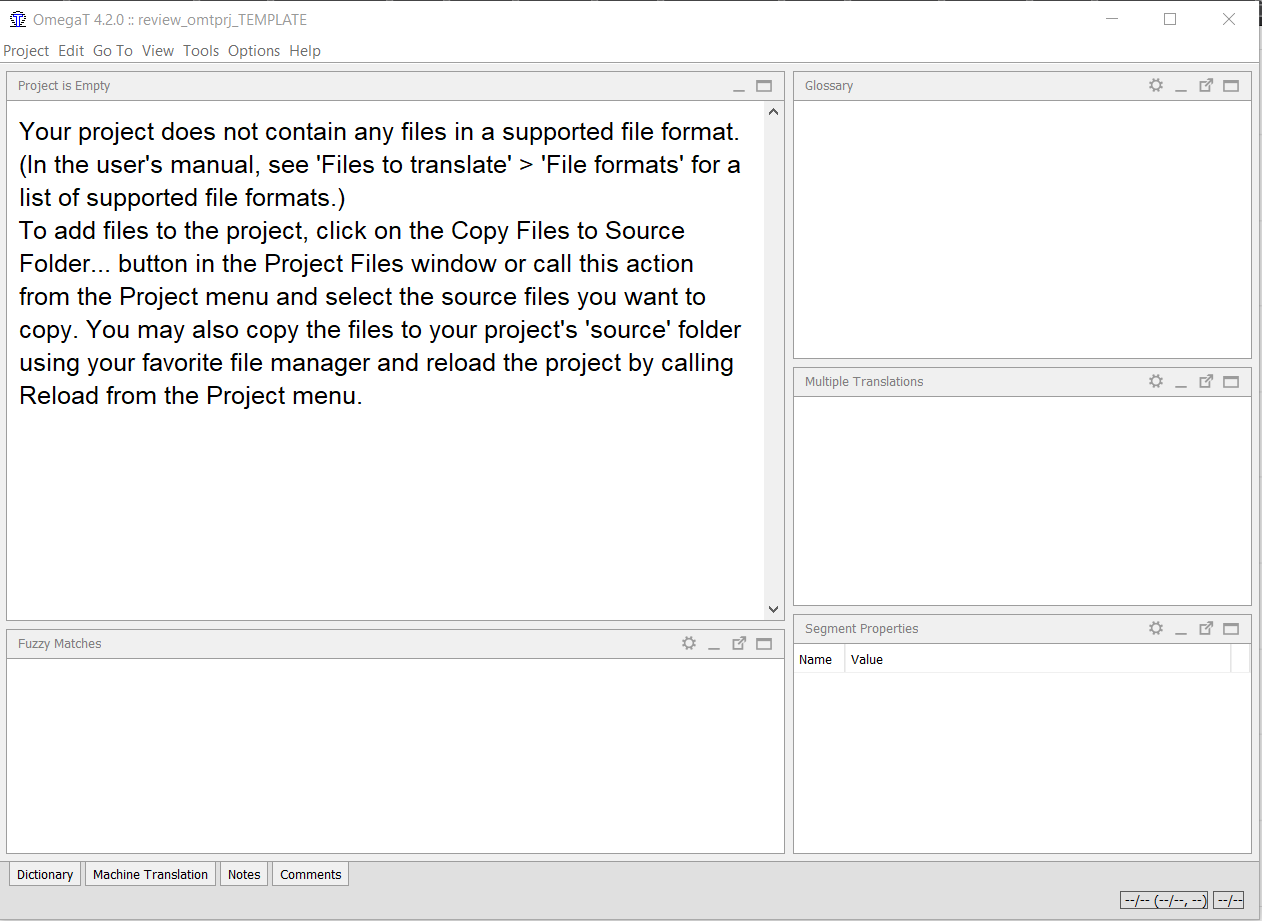The width and height of the screenshot is (1262, 921).
Task: Undock the Multiple Translations pane
Action: tap(1206, 381)
